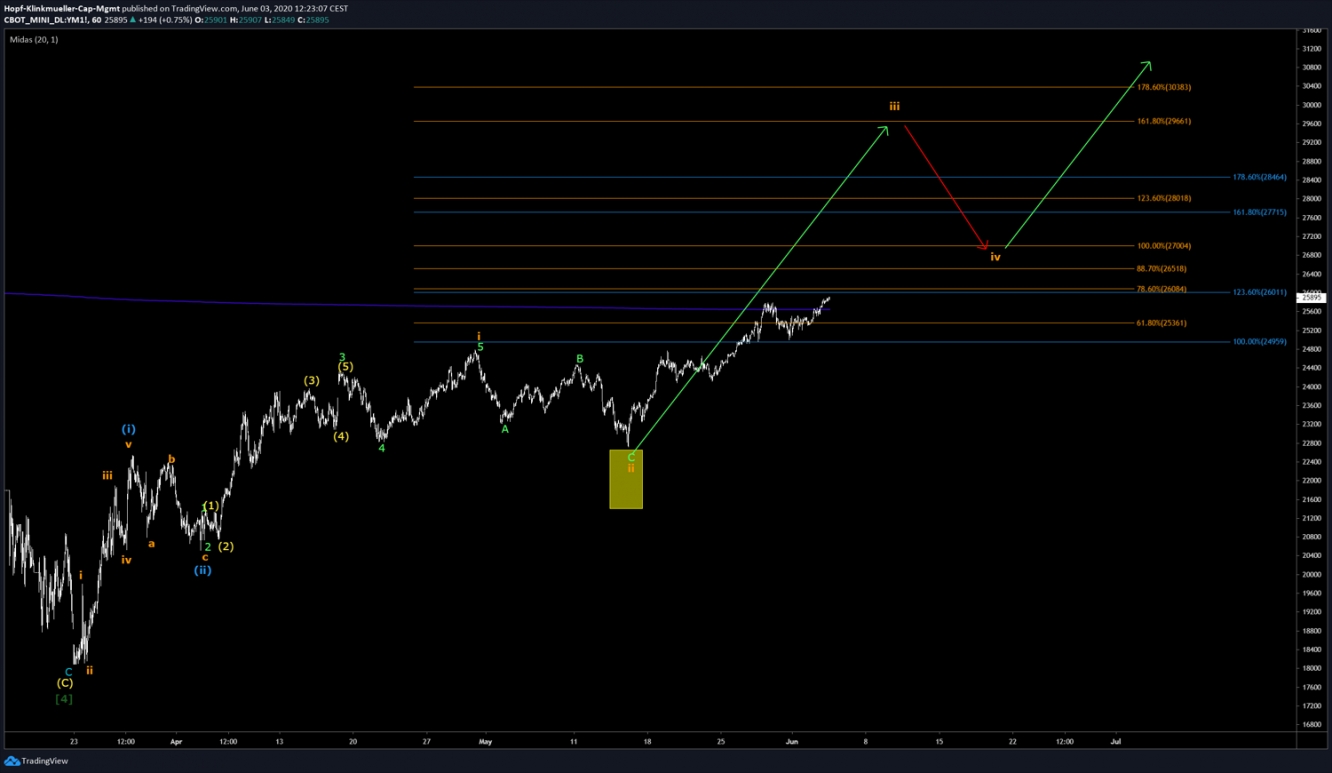This screenshot has height=773, width=1332.
Task: Click the green [4] wave label
Action: [64, 699]
